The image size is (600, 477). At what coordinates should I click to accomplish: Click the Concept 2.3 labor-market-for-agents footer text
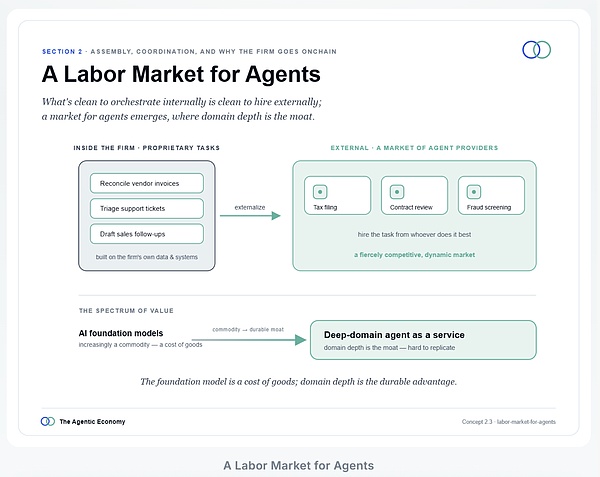(509, 422)
